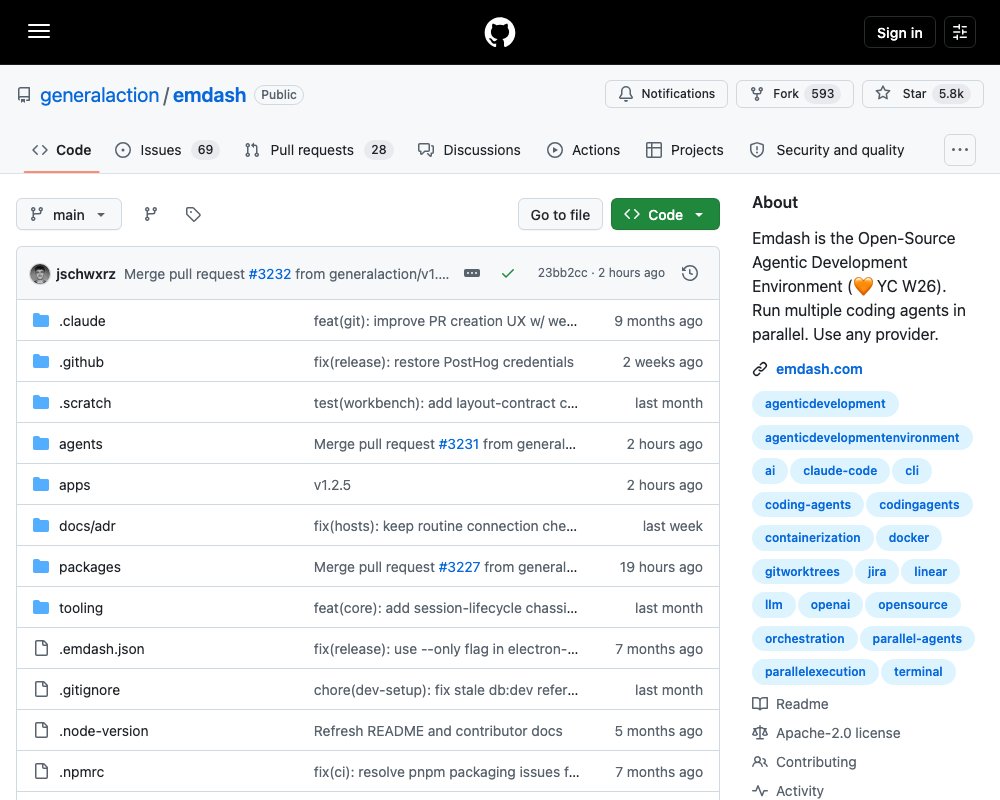The width and height of the screenshot is (1000, 800).
Task: Open pull request #3231 link
Action: (x=459, y=443)
